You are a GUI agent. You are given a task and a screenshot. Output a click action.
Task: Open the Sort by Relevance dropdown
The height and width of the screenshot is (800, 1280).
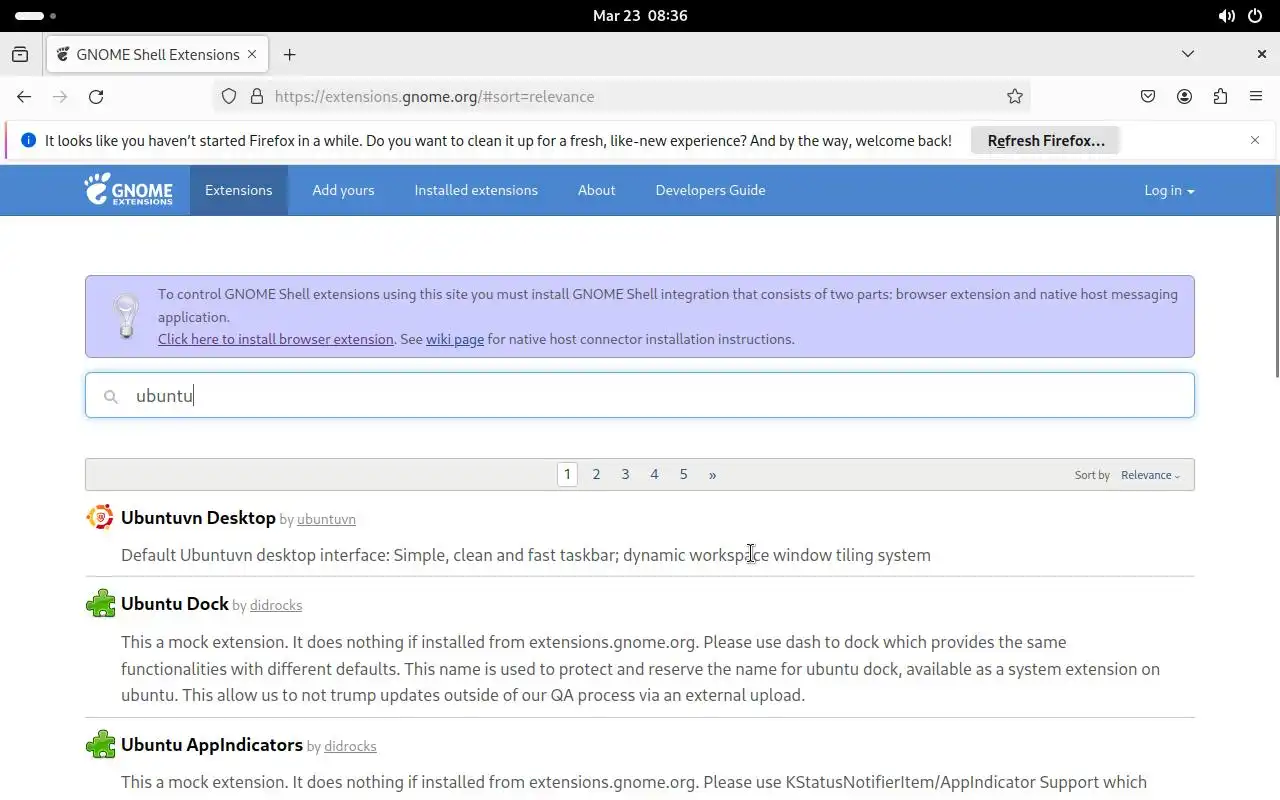pyautogui.click(x=1150, y=475)
